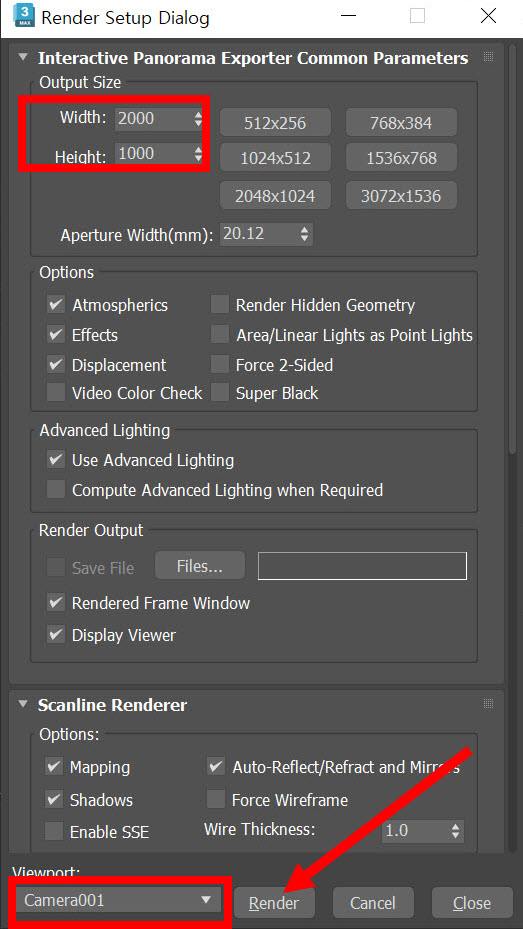523x929 pixels.
Task: Enable Video Color Check
Action: (56, 393)
